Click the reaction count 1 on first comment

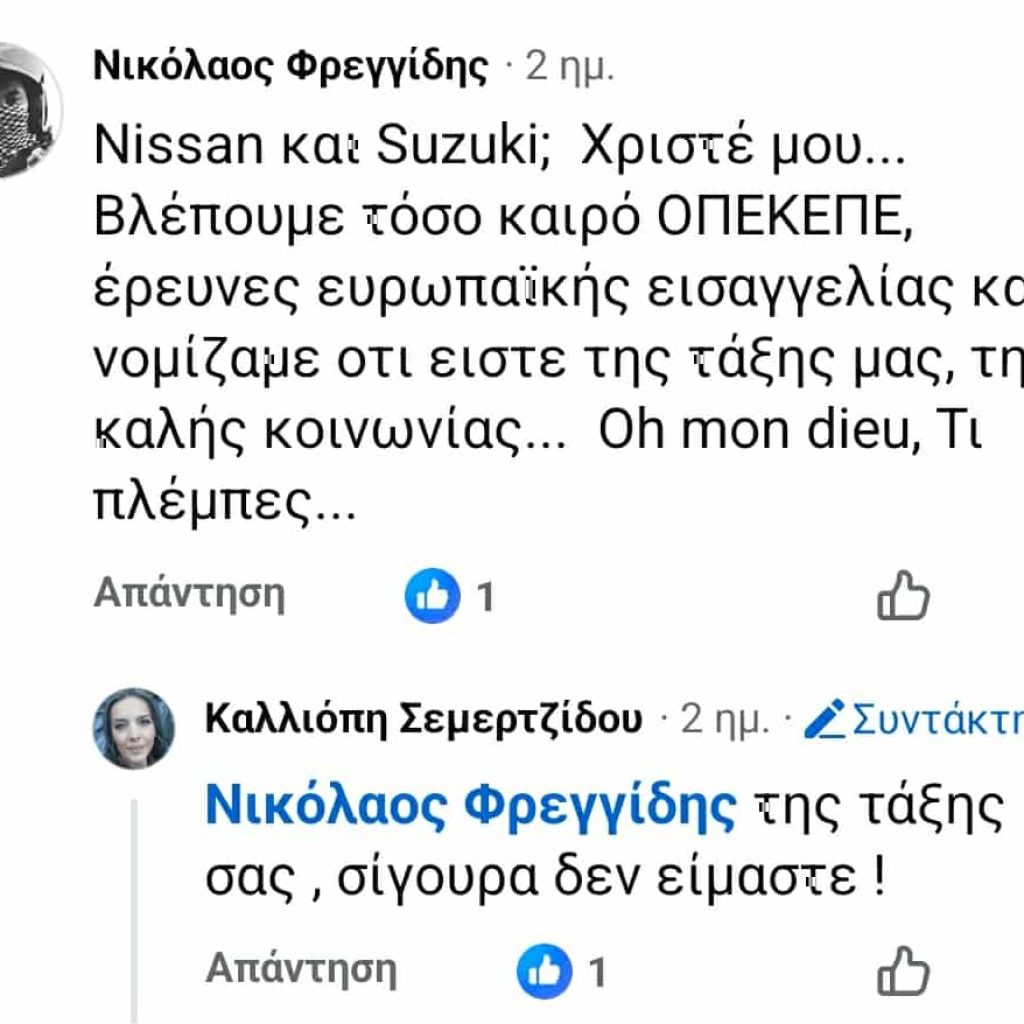click(x=486, y=598)
